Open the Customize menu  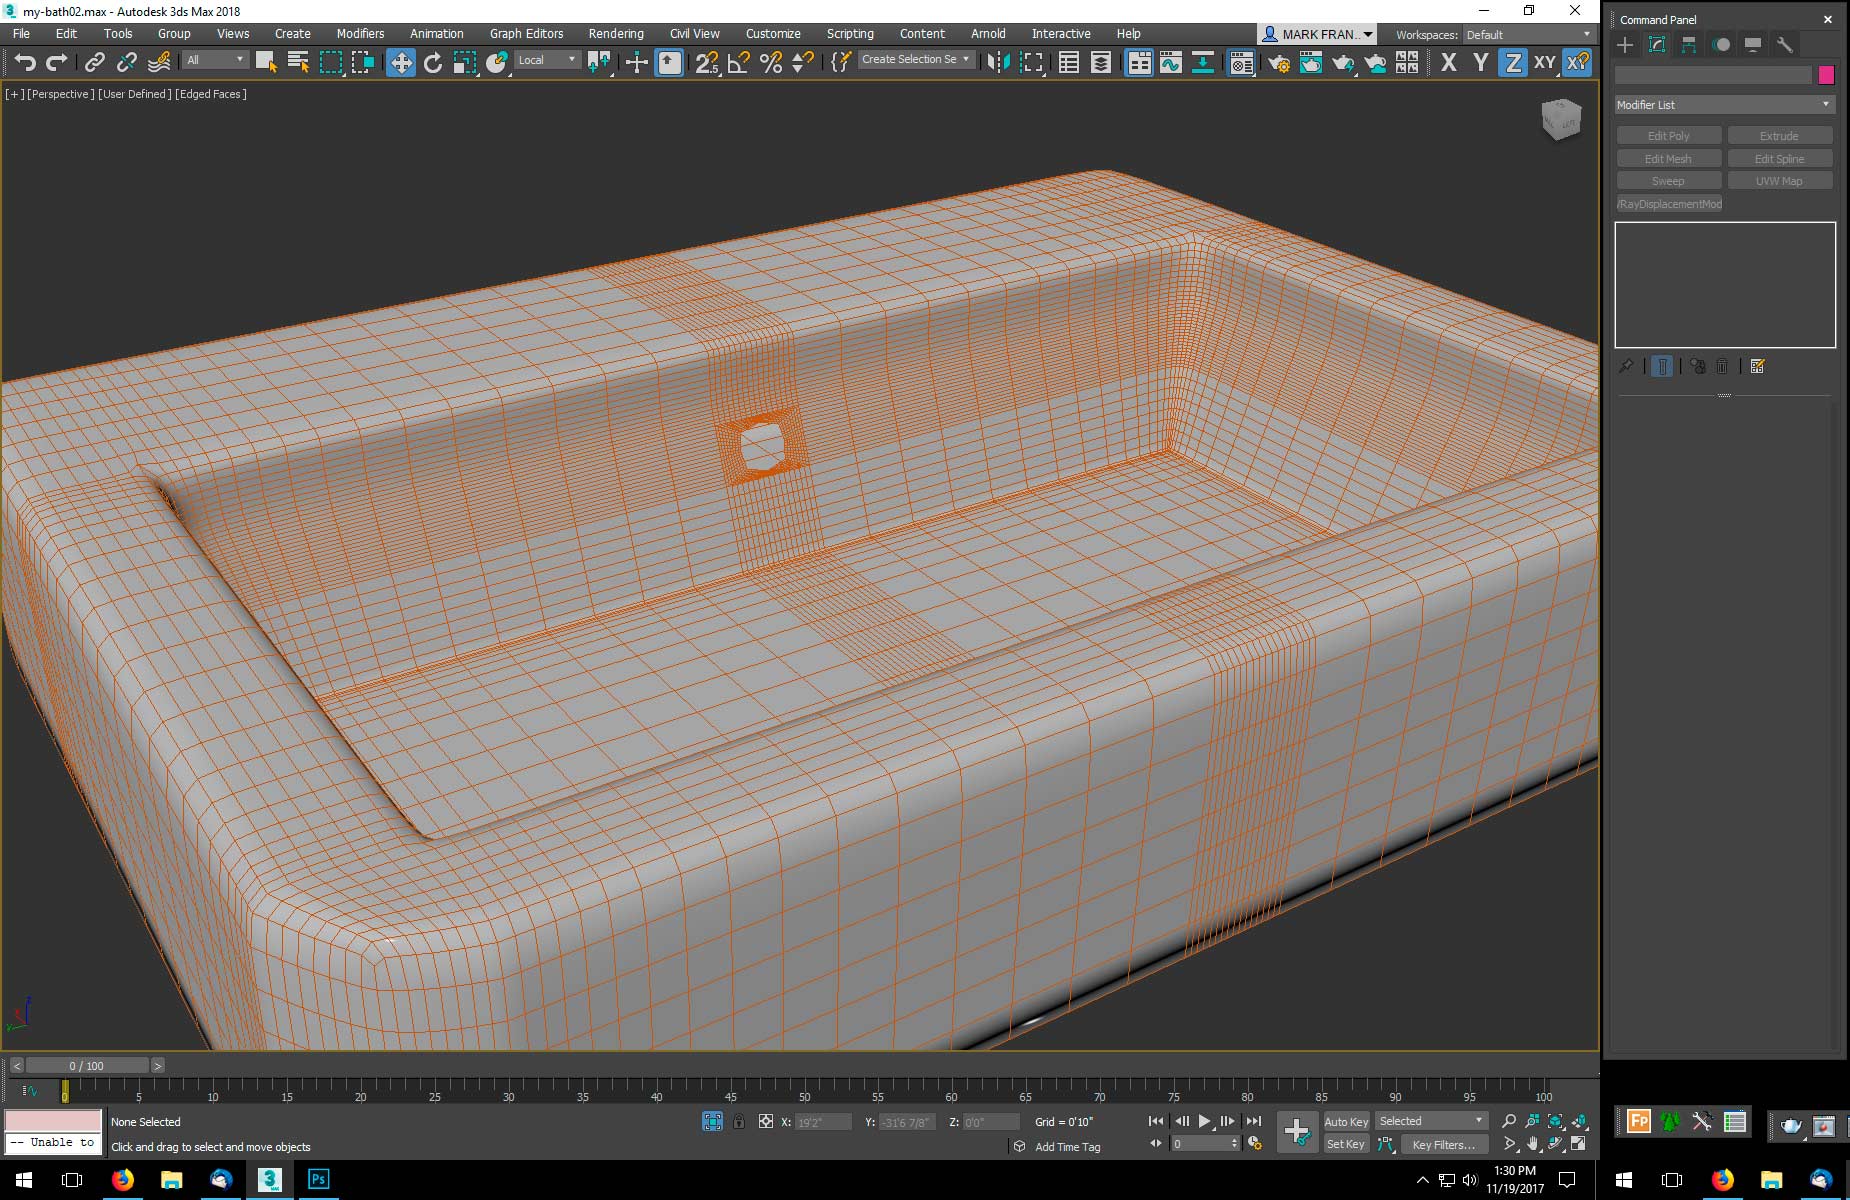point(773,33)
